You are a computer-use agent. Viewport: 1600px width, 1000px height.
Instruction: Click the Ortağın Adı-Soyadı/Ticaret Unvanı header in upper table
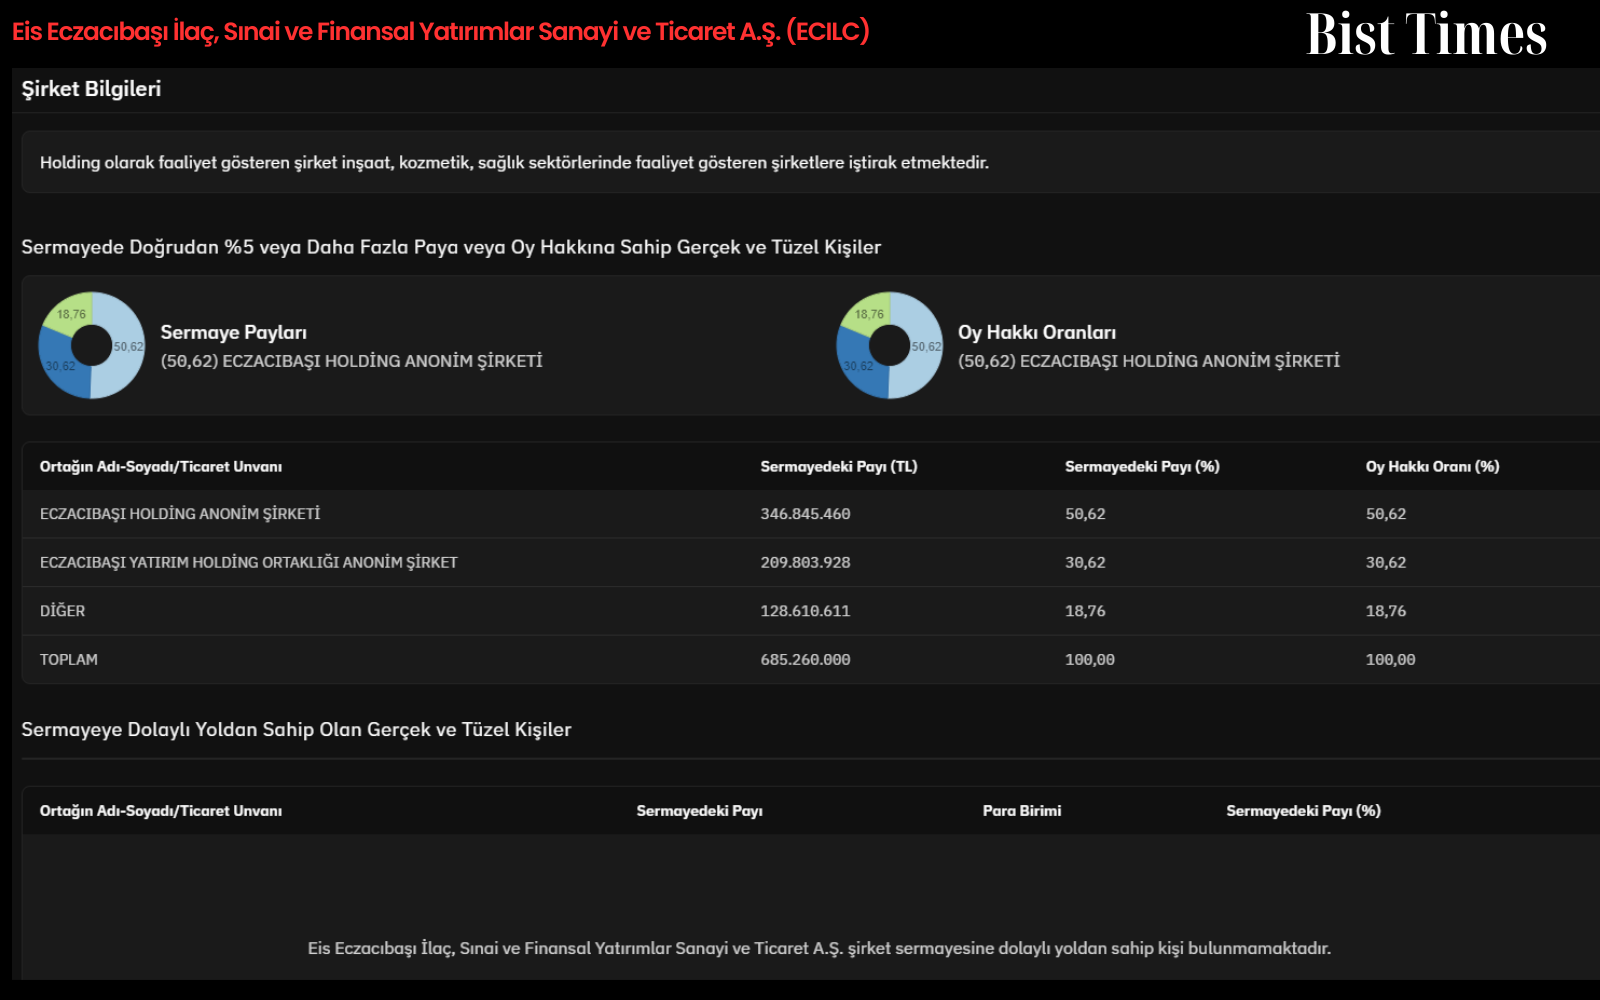(161, 466)
